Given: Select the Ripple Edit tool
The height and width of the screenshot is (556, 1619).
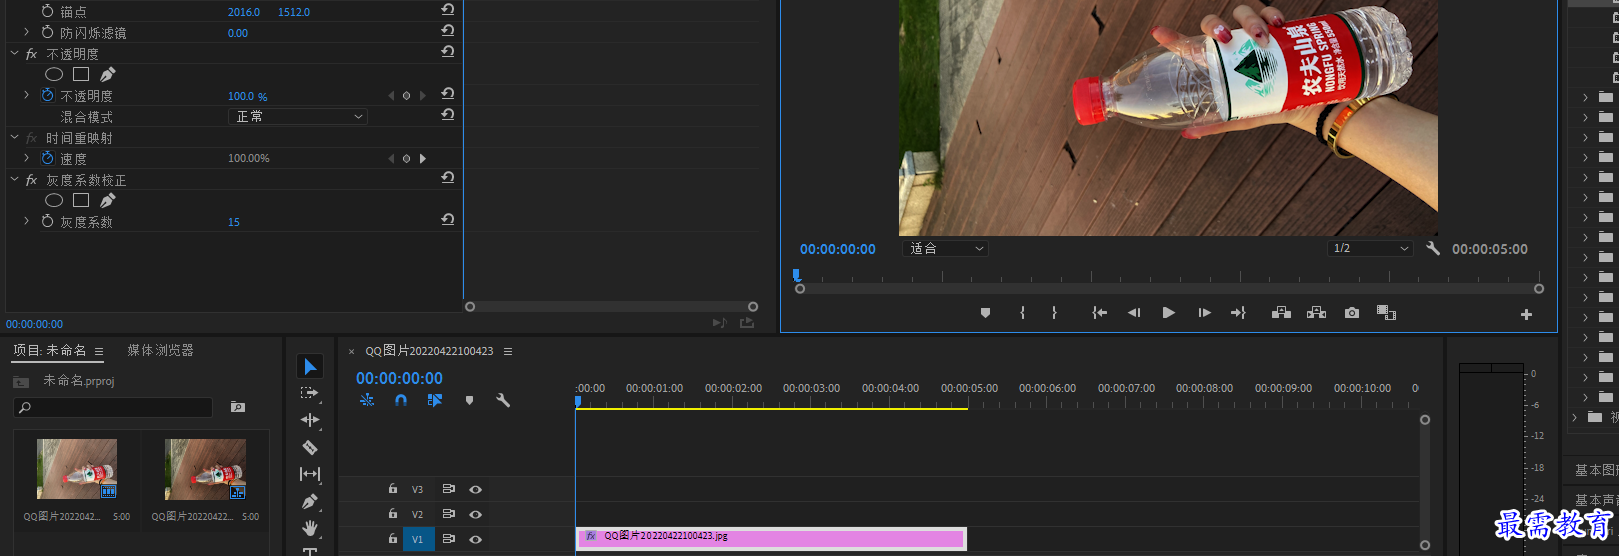Looking at the screenshot, I should 310,420.
